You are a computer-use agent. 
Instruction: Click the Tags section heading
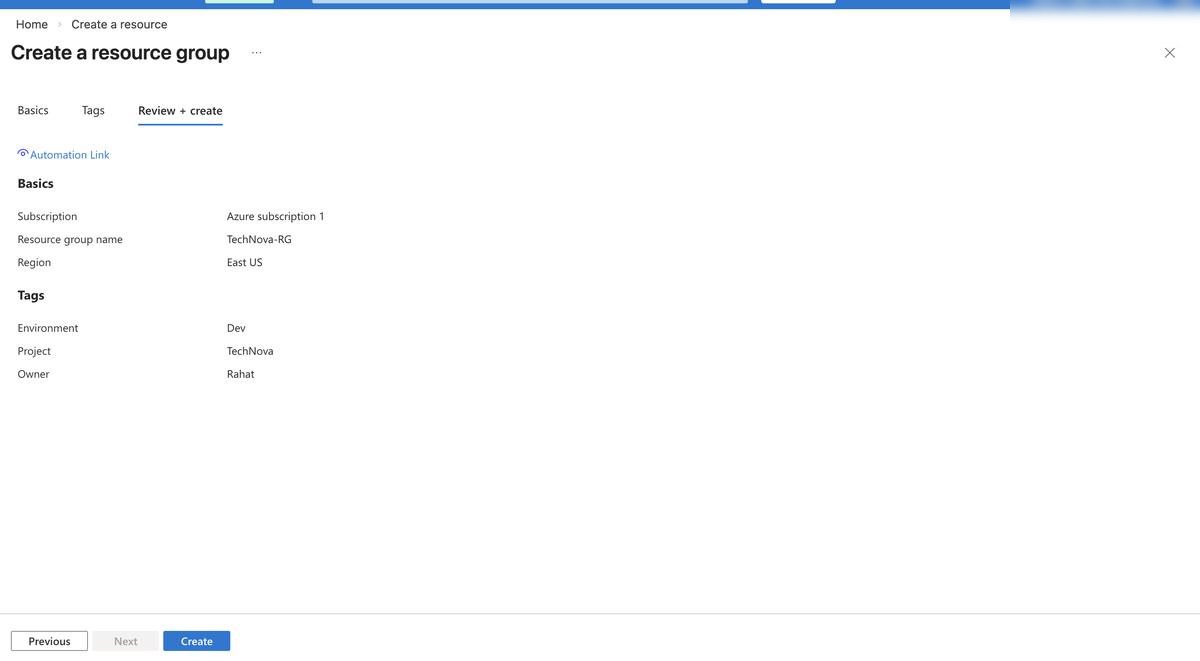(31, 296)
